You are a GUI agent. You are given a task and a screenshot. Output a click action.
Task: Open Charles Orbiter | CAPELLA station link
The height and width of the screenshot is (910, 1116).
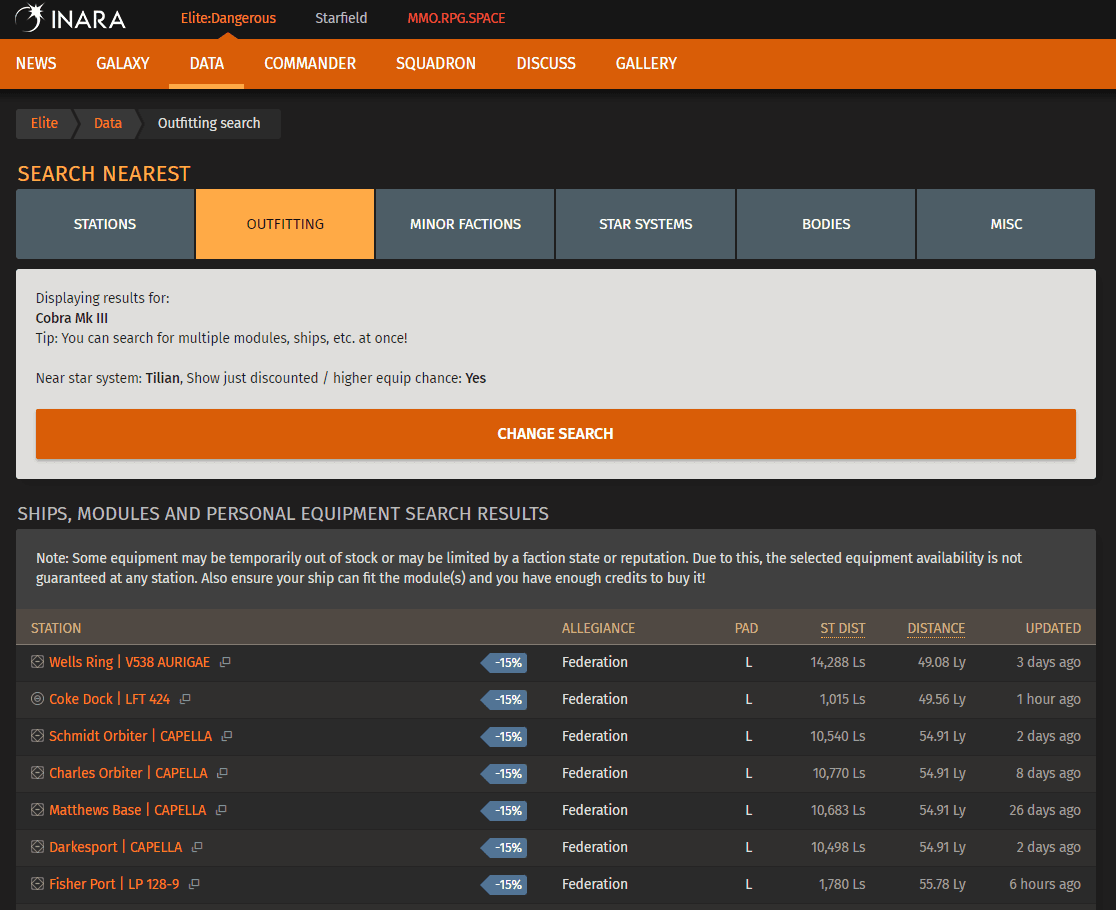click(x=128, y=773)
